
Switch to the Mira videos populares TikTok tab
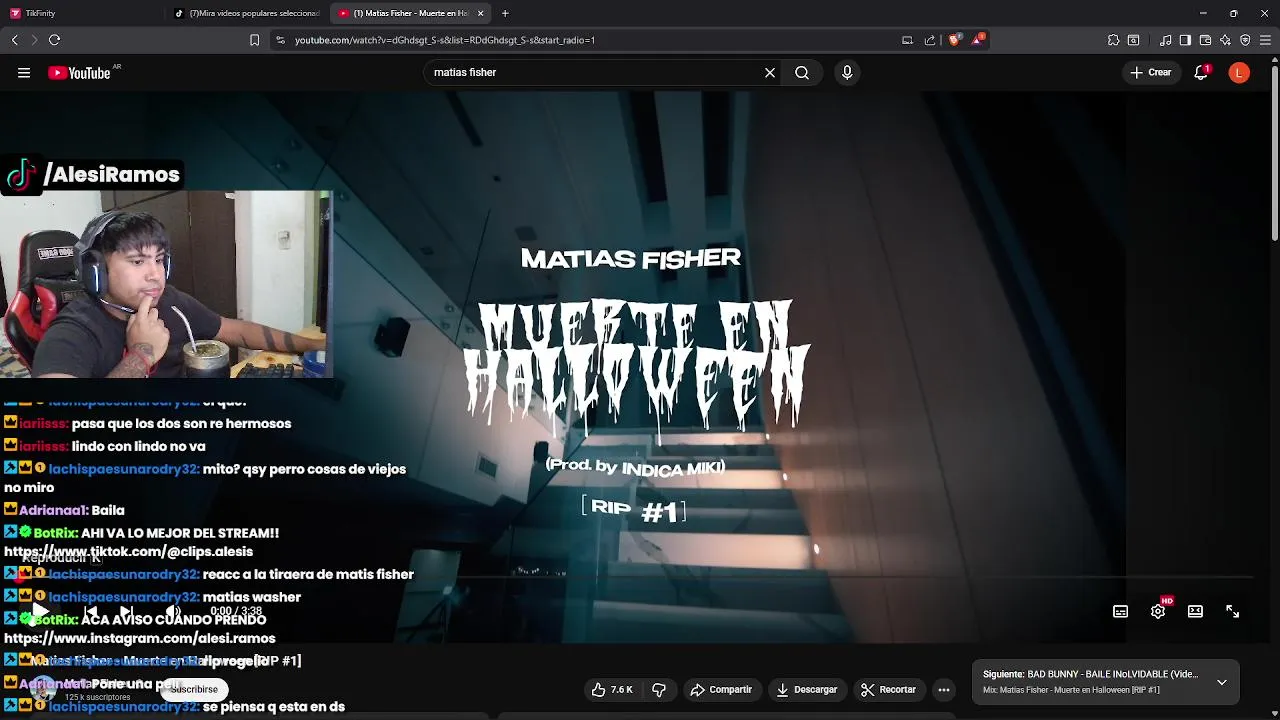(247, 13)
